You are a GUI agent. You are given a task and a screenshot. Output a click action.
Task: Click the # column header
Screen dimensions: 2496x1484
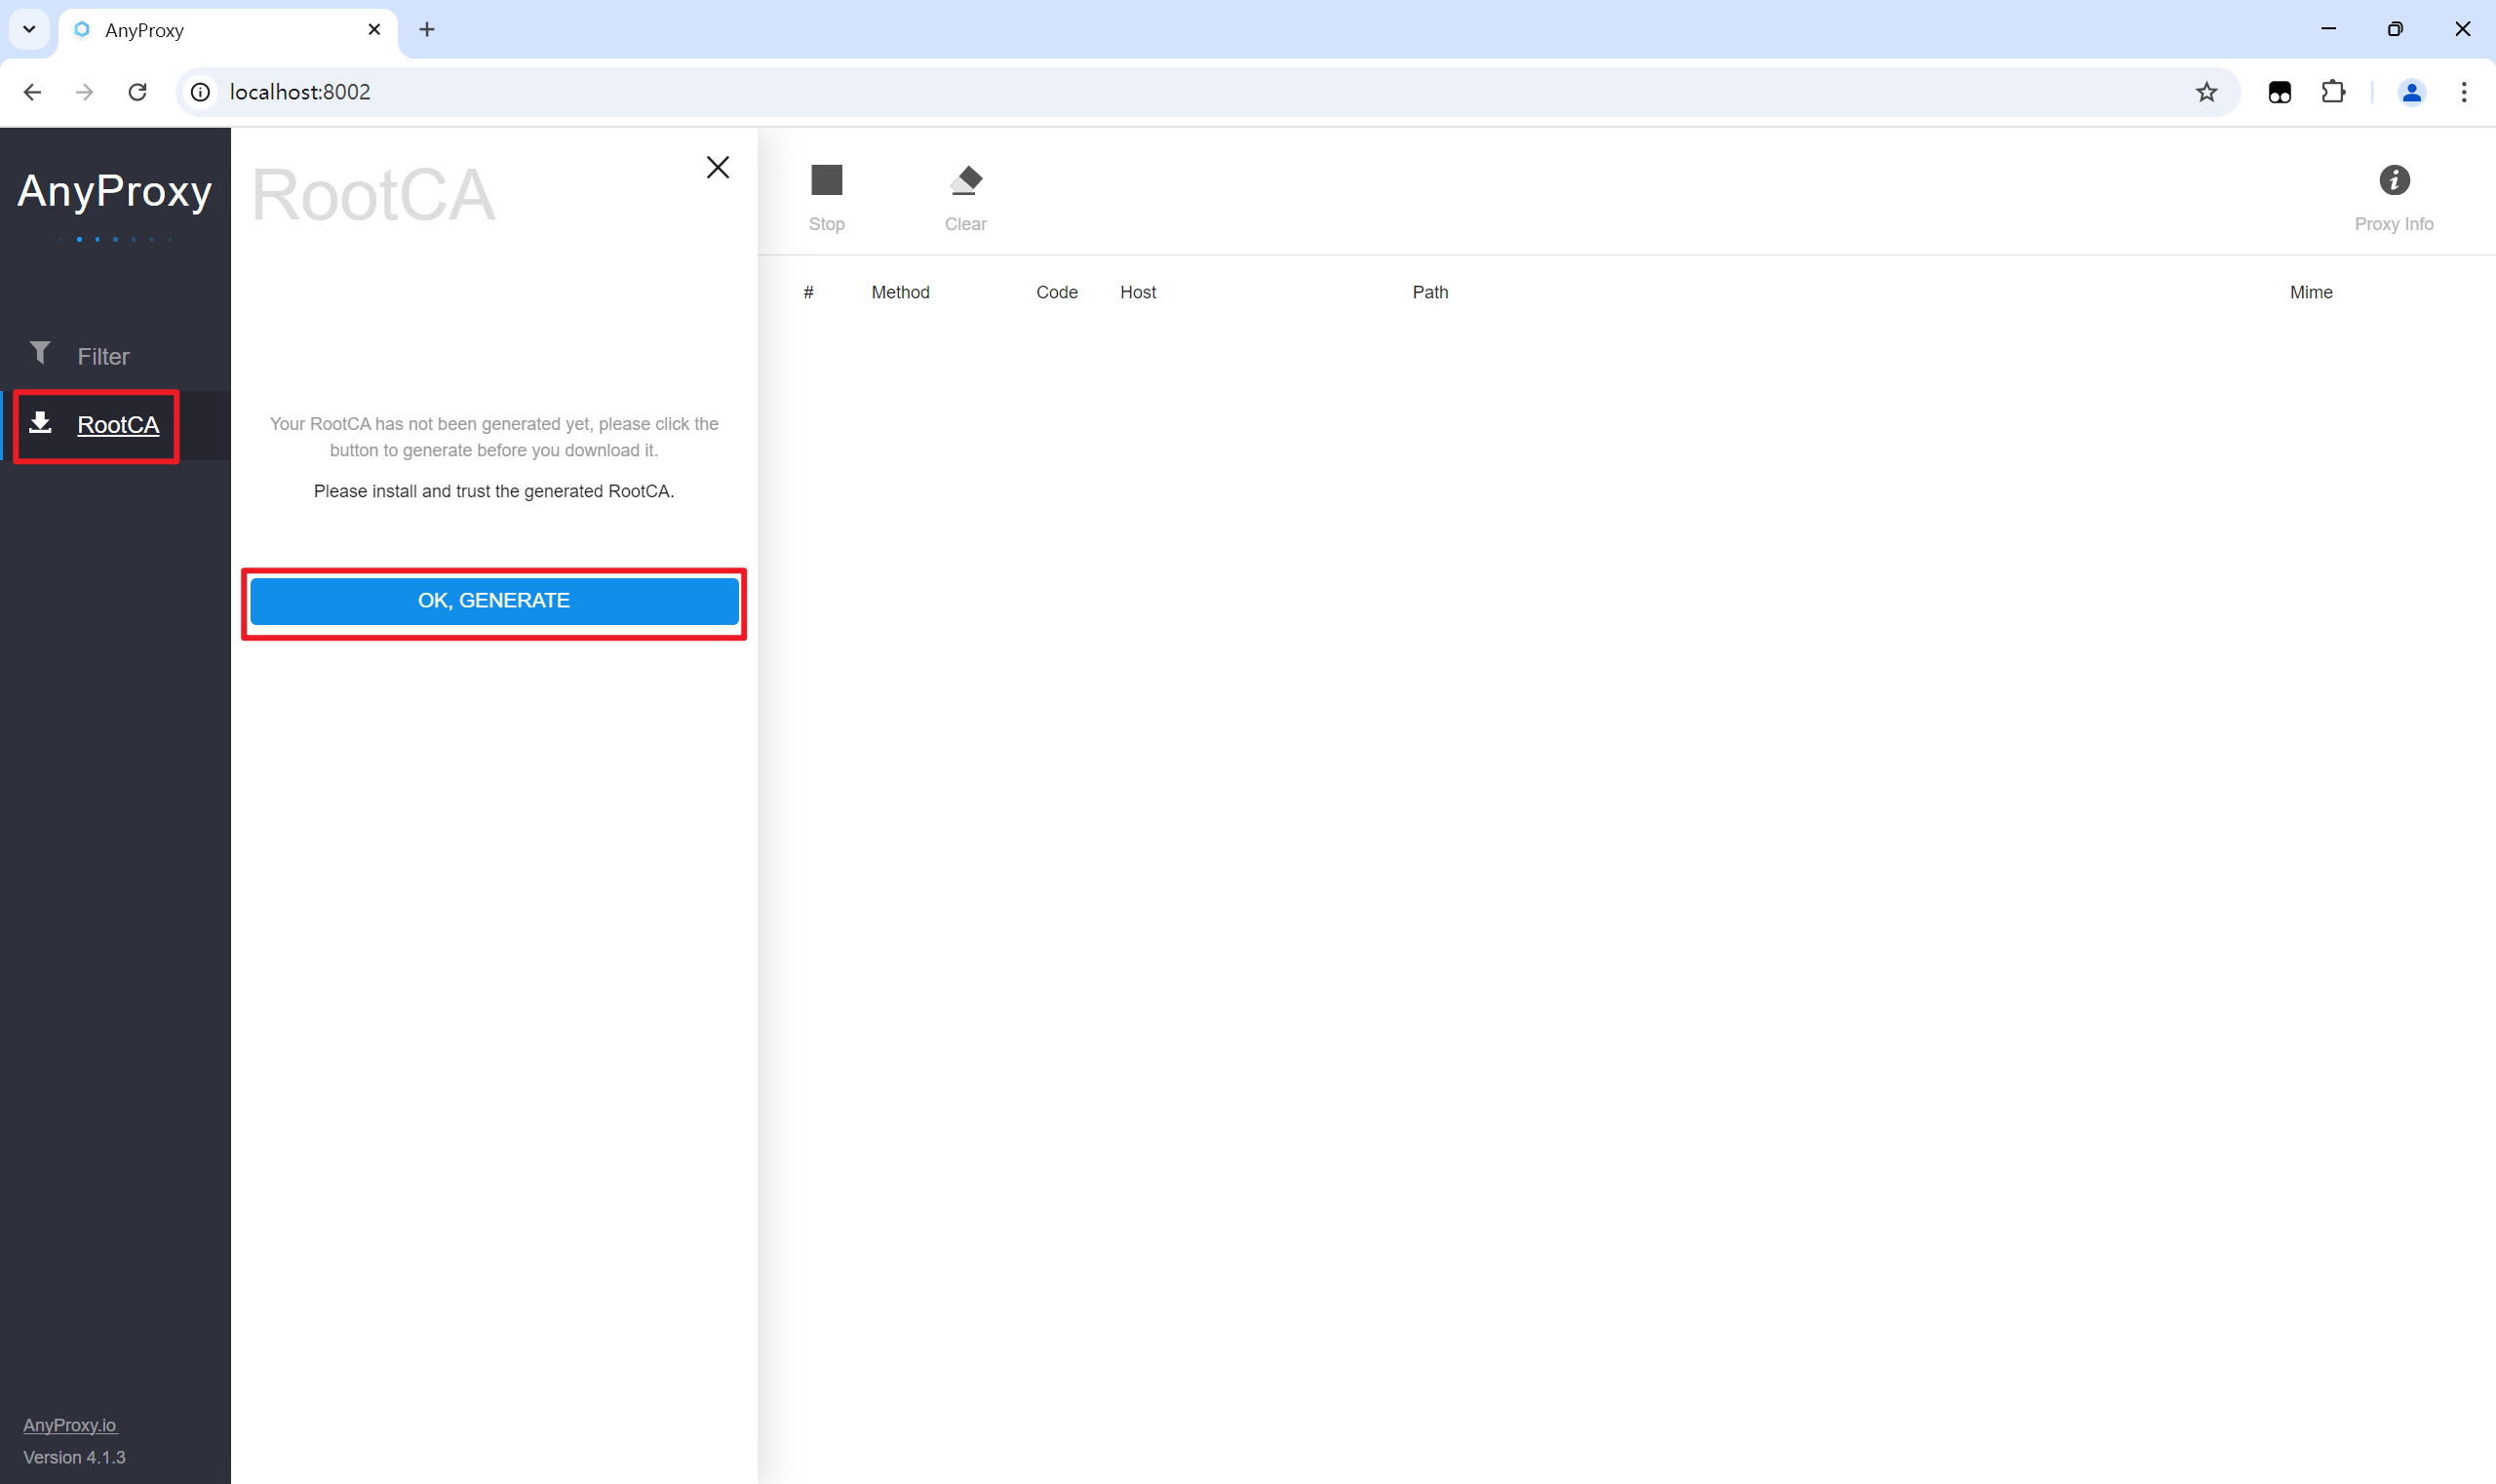808,292
